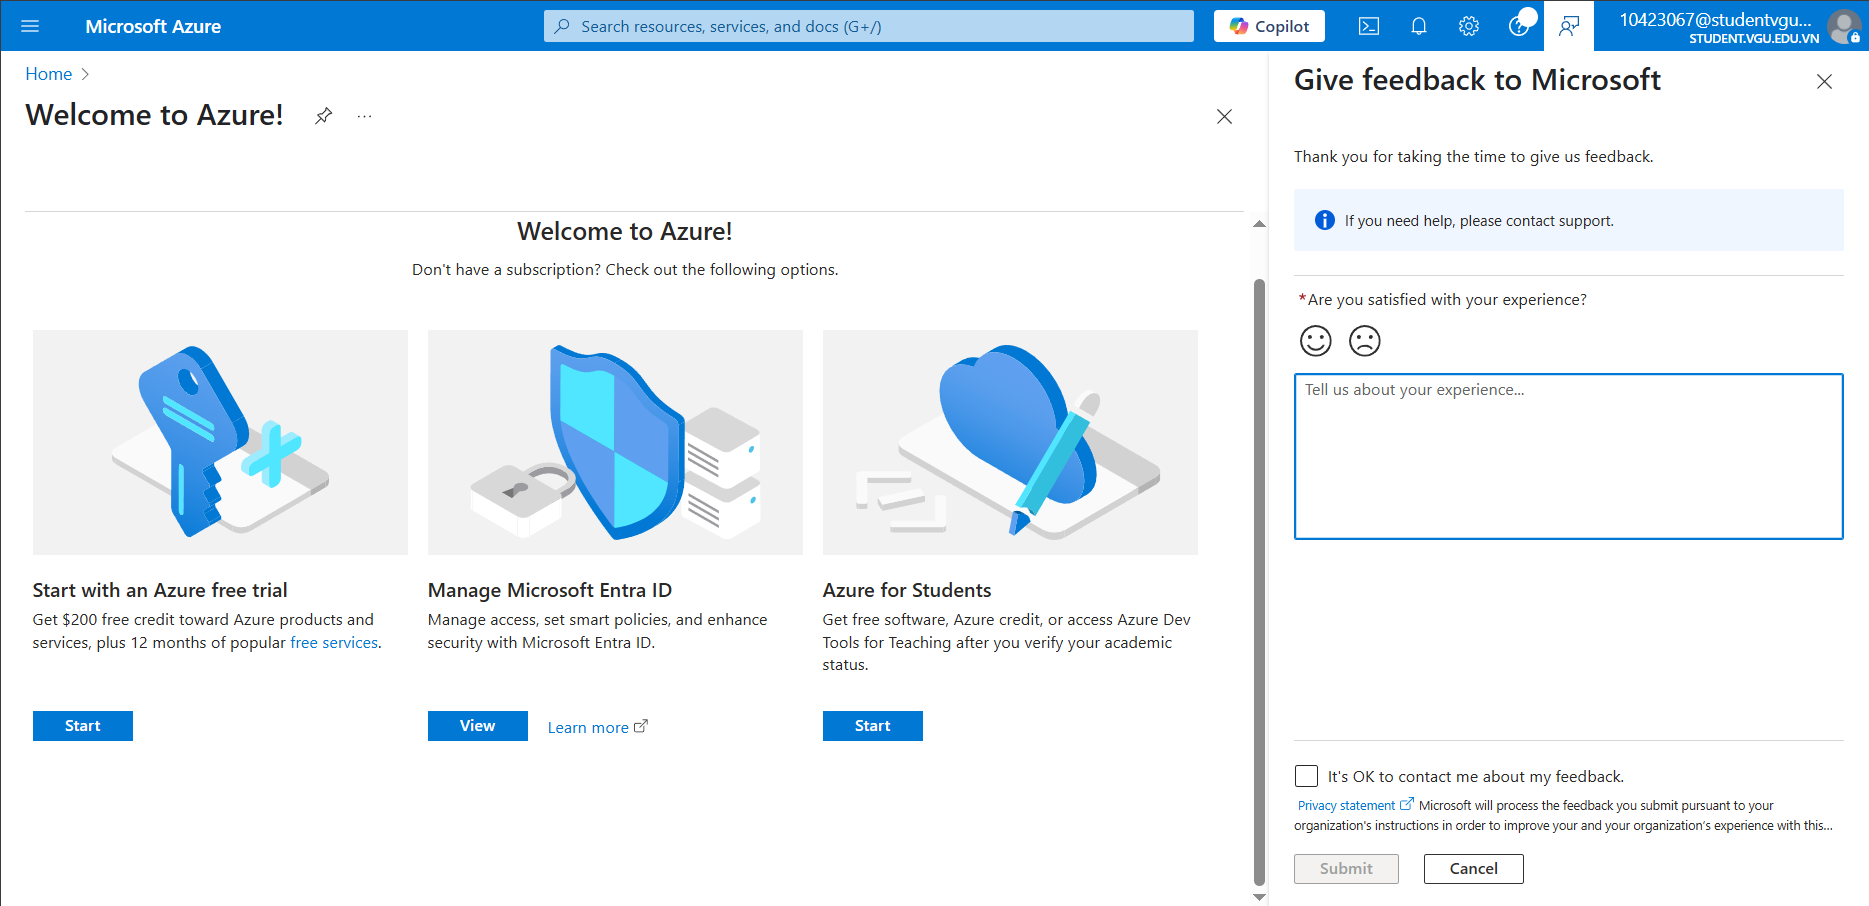This screenshot has height=906, width=1869.
Task: Select the dissatisfied frowning face
Action: 1365,341
